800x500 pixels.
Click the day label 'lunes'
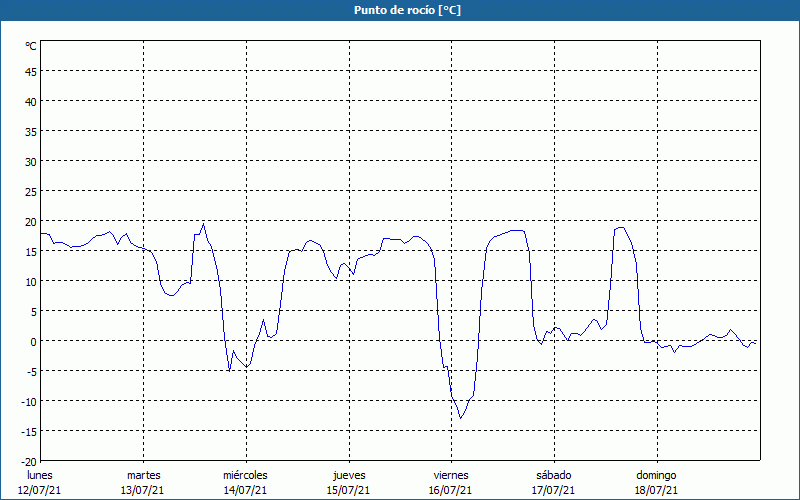[x=40, y=476]
